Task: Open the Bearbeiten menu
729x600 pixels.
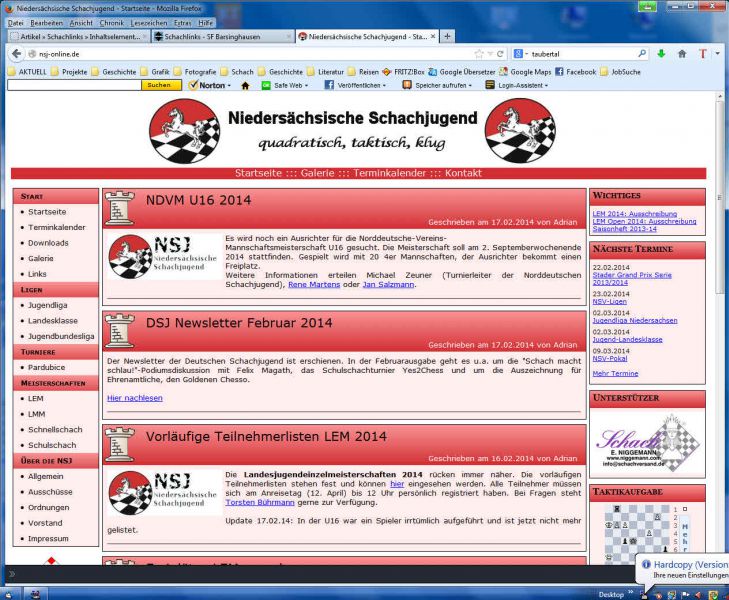Action: [46, 23]
